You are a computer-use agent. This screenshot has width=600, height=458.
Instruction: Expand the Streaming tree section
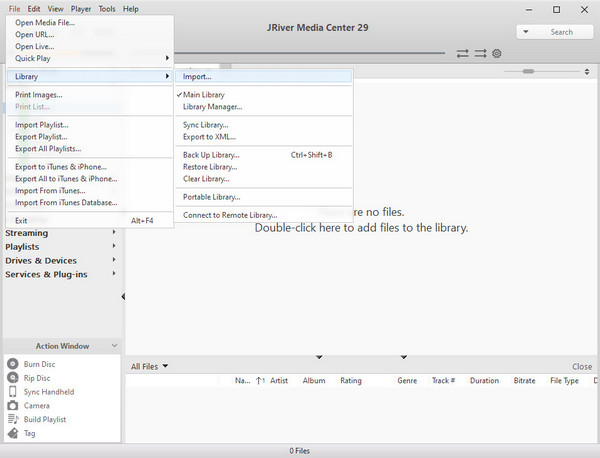click(x=114, y=232)
